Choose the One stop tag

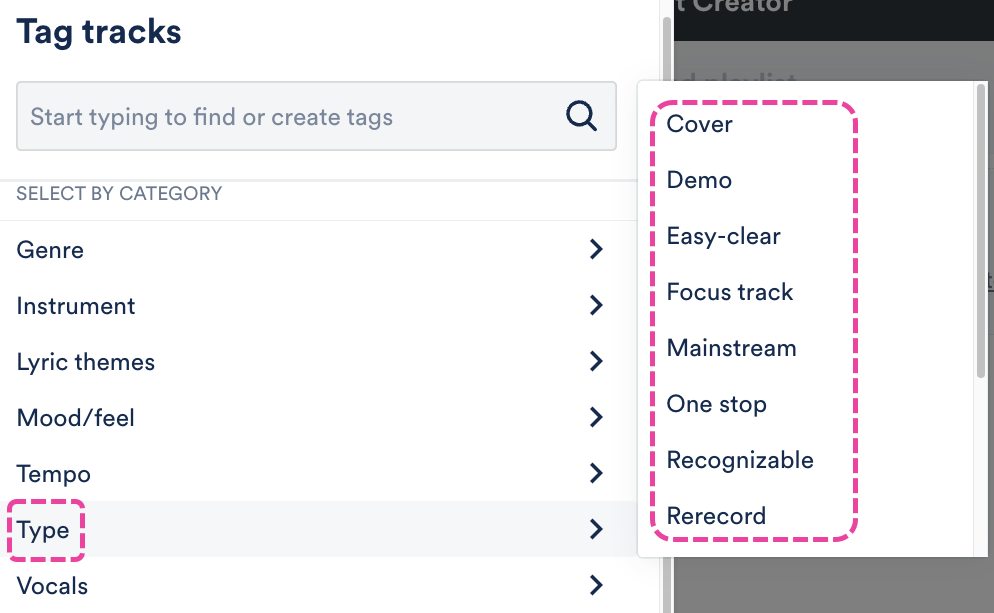(x=717, y=404)
